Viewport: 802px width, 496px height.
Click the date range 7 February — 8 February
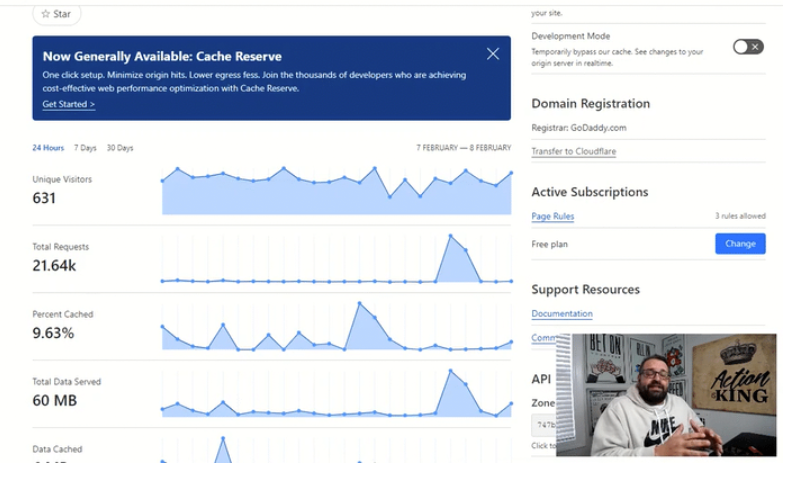(463, 148)
